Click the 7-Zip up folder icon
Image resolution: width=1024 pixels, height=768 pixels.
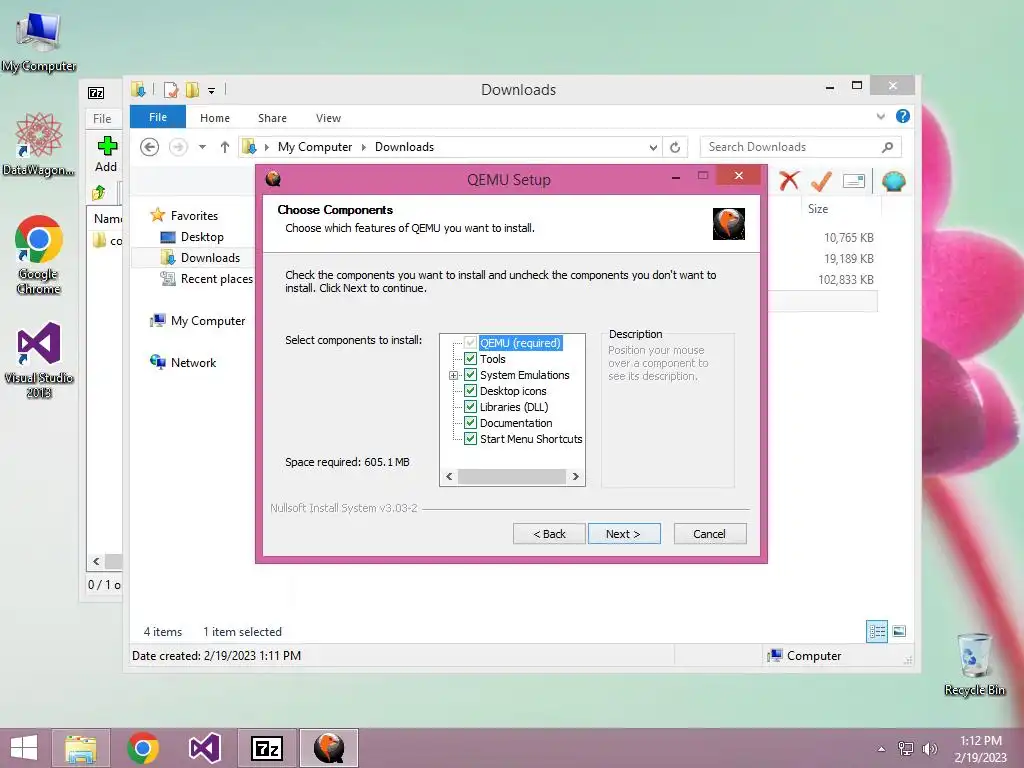[x=99, y=193]
